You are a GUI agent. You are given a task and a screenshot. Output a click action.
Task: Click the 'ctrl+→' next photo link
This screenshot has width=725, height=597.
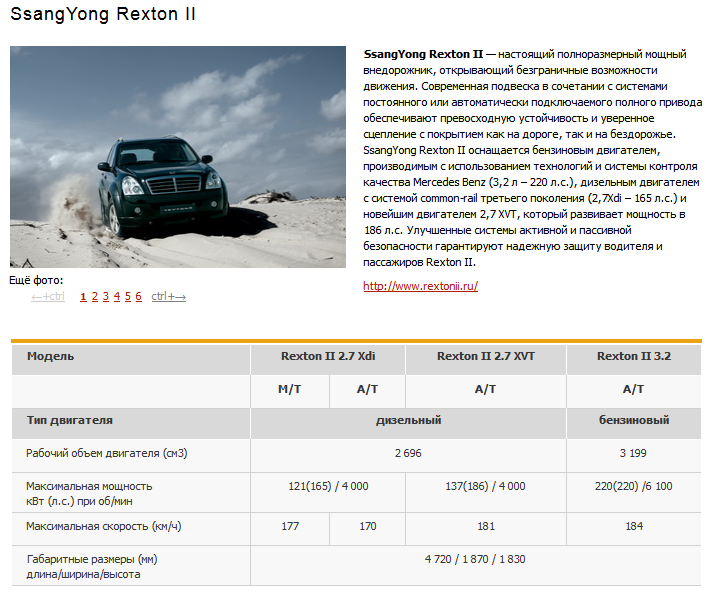168,296
